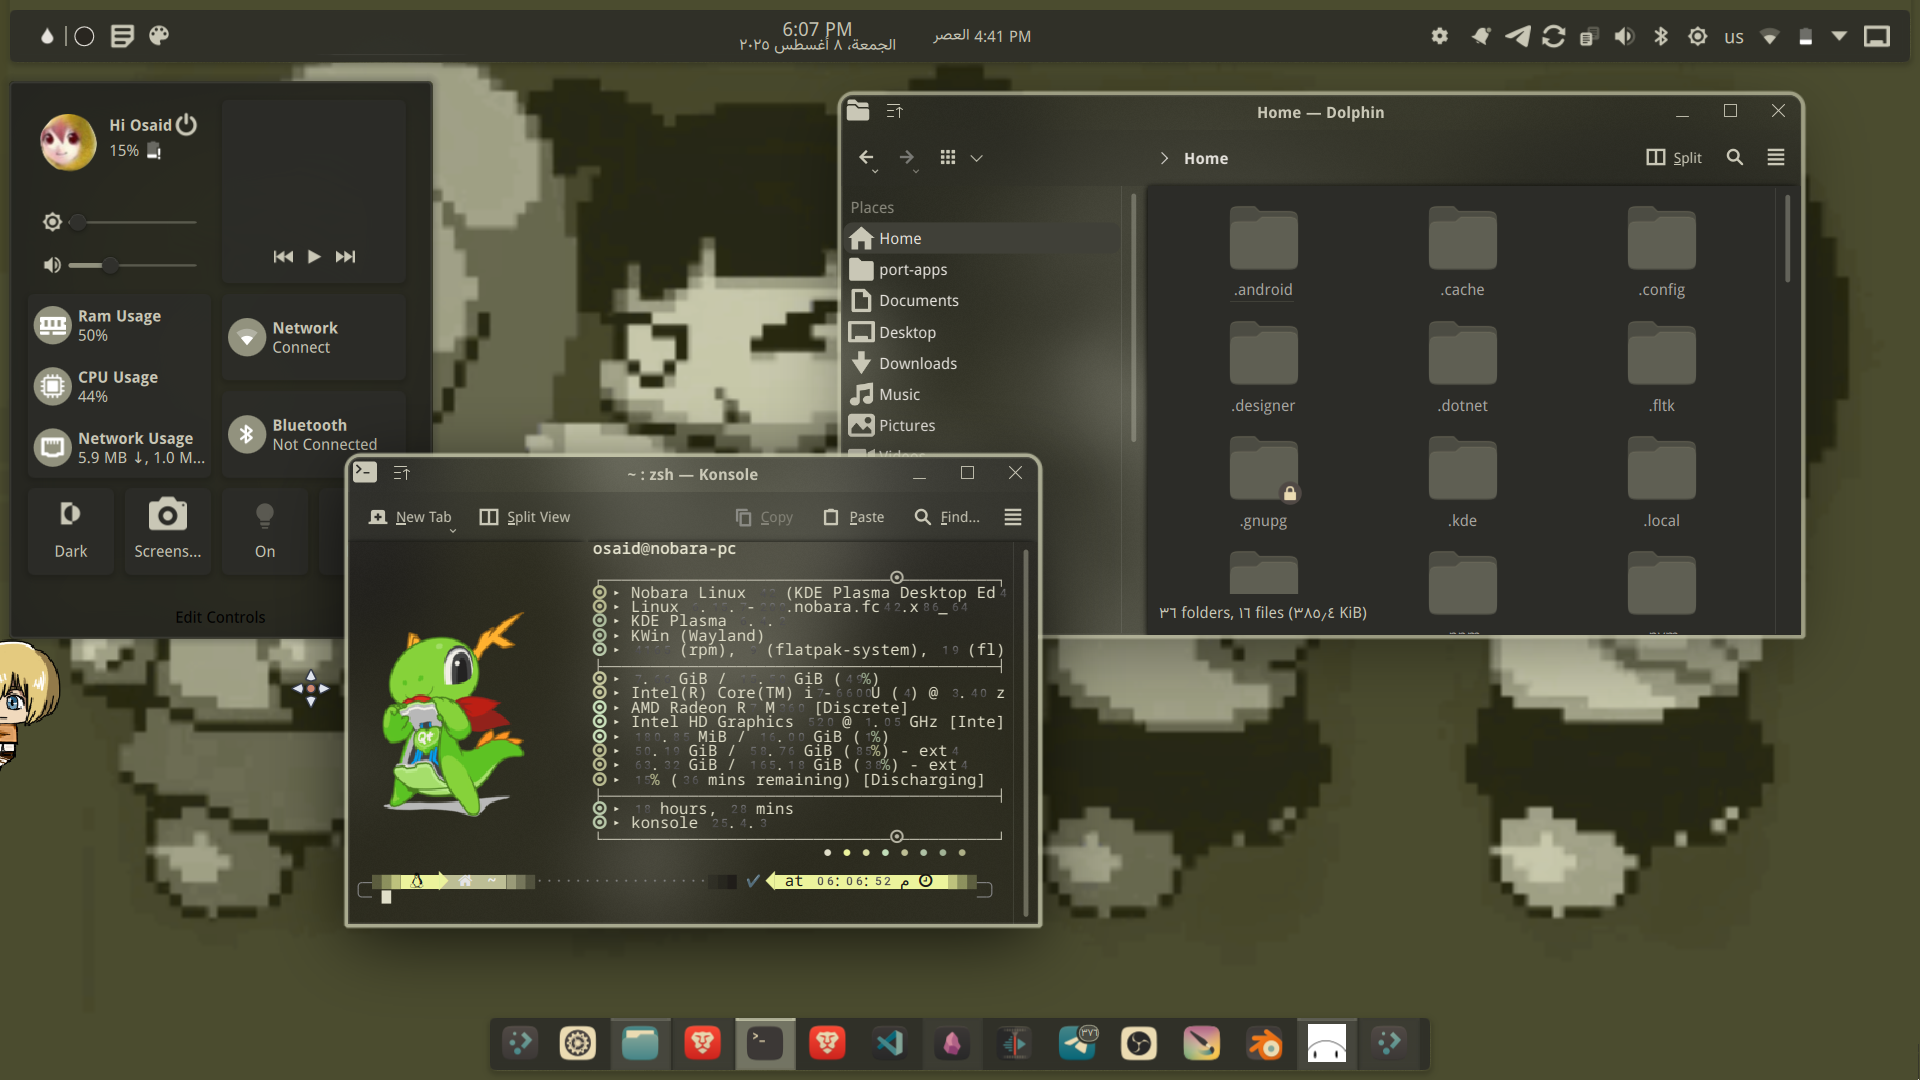Open Dolphin hamburger menu
This screenshot has height=1080, width=1920.
(x=1776, y=157)
